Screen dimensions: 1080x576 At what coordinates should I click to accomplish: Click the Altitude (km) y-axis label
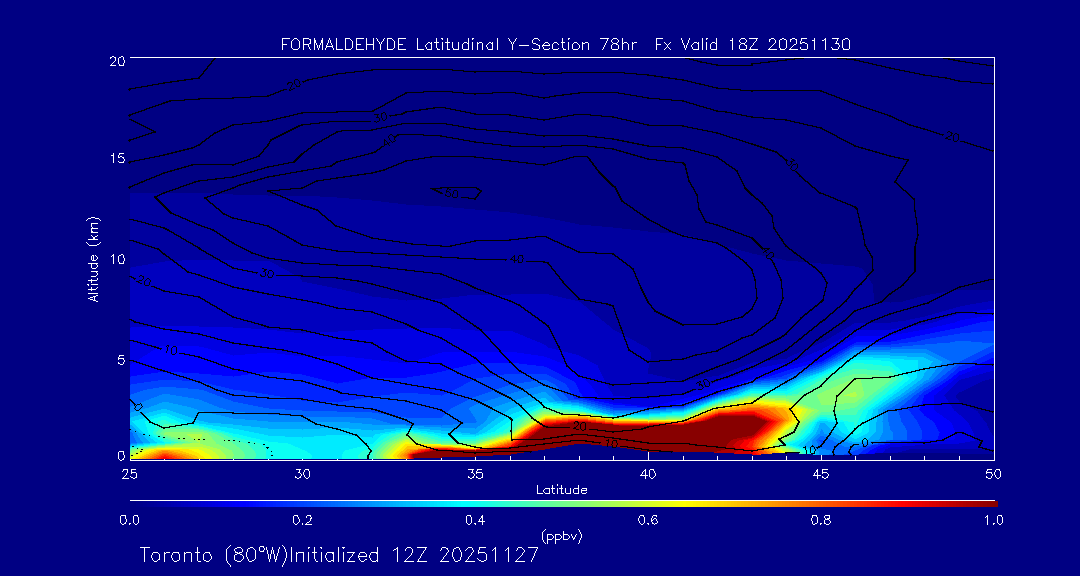tap(94, 259)
